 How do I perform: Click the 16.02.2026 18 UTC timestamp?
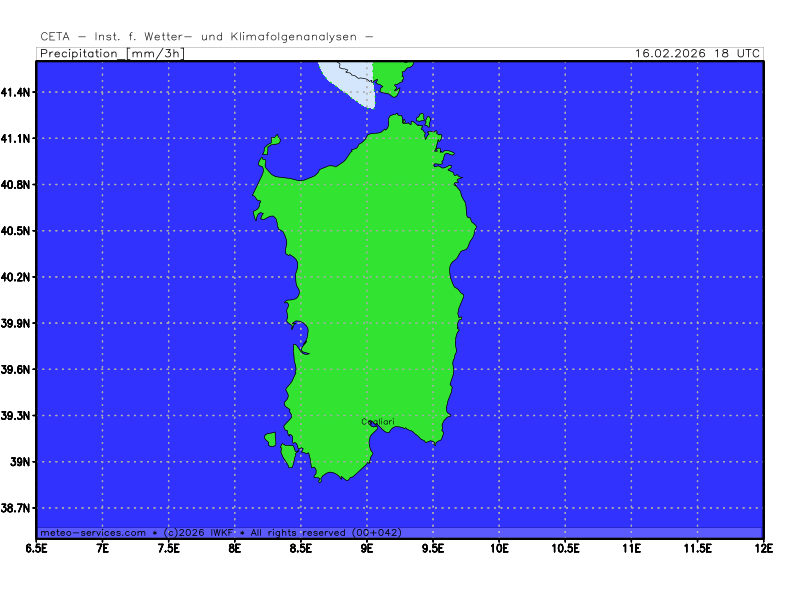tap(698, 53)
